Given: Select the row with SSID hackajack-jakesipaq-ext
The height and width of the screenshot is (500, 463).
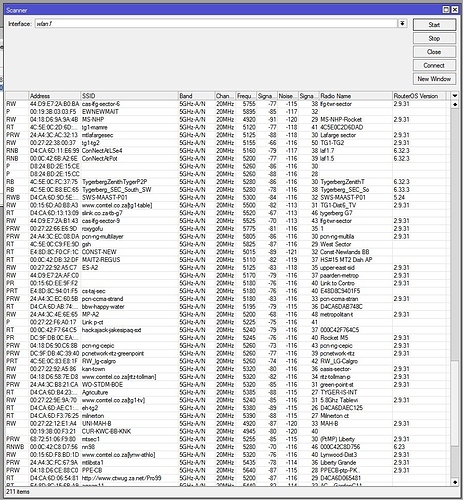Looking at the screenshot, I should (227, 330).
